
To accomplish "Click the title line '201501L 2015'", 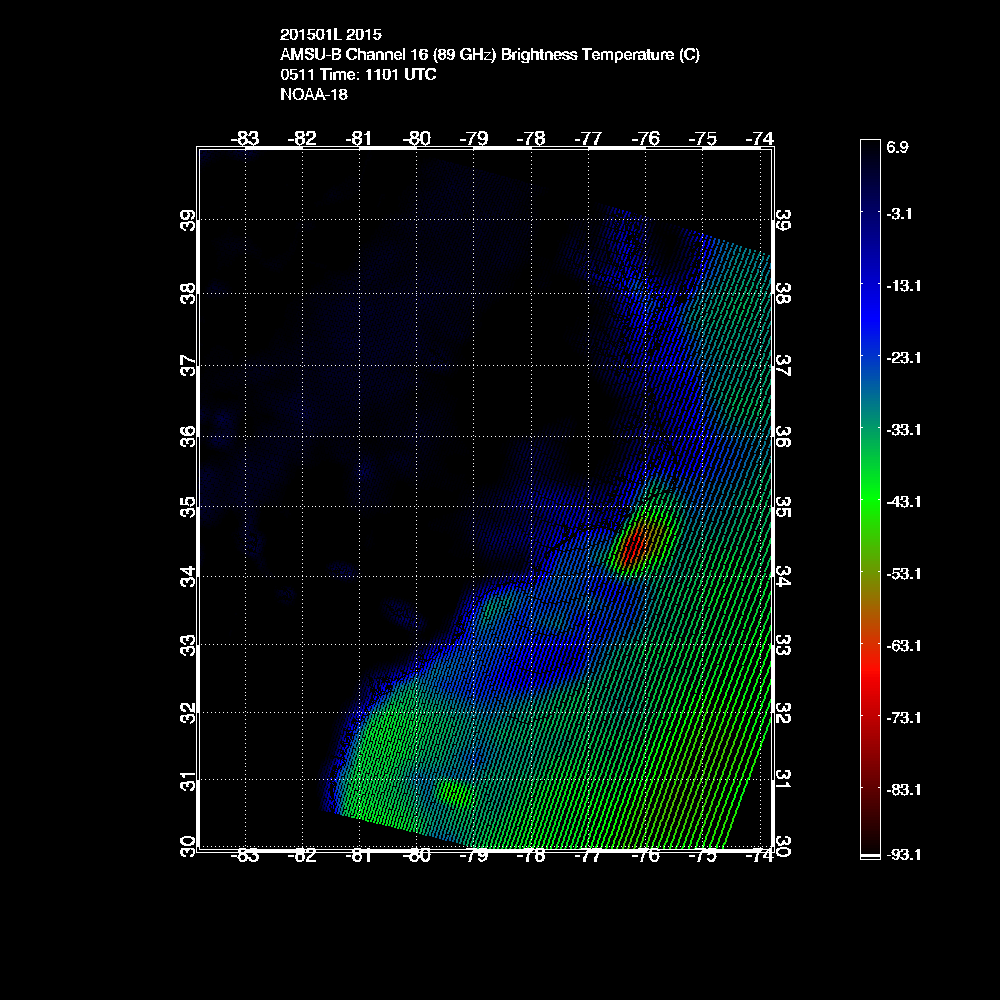I will (330, 35).
